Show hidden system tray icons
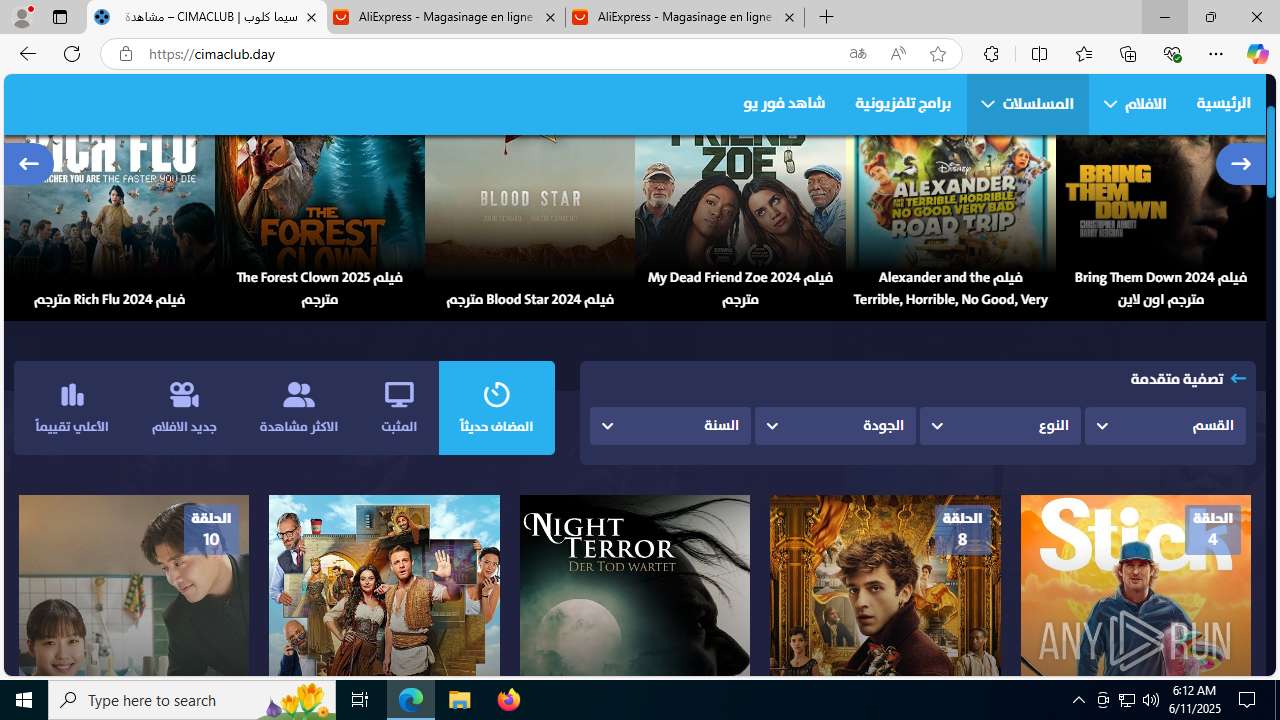This screenshot has height=720, width=1280. [x=1078, y=700]
